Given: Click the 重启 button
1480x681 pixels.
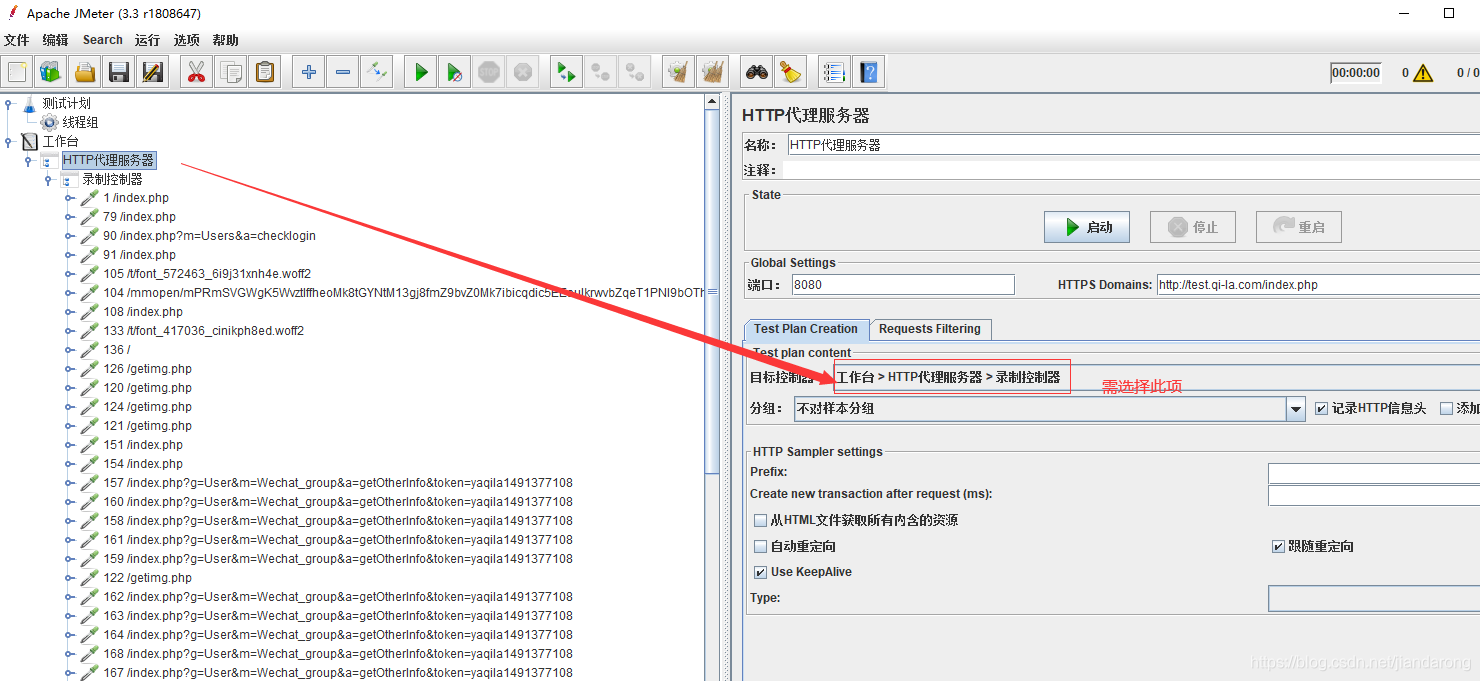Looking at the screenshot, I should (1299, 227).
